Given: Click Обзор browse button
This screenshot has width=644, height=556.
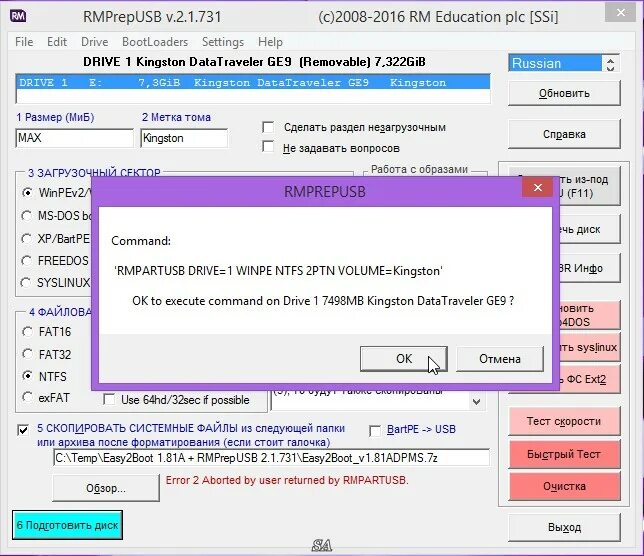Looking at the screenshot, I should (106, 488).
